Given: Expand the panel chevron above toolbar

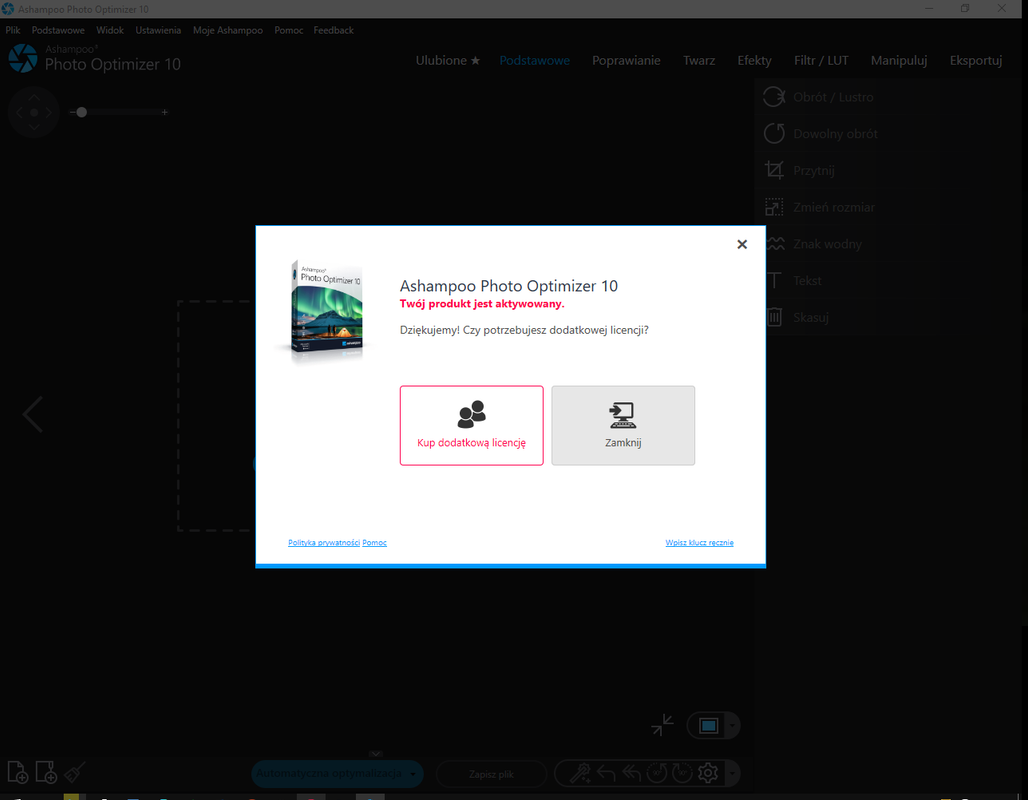Looking at the screenshot, I should [376, 754].
